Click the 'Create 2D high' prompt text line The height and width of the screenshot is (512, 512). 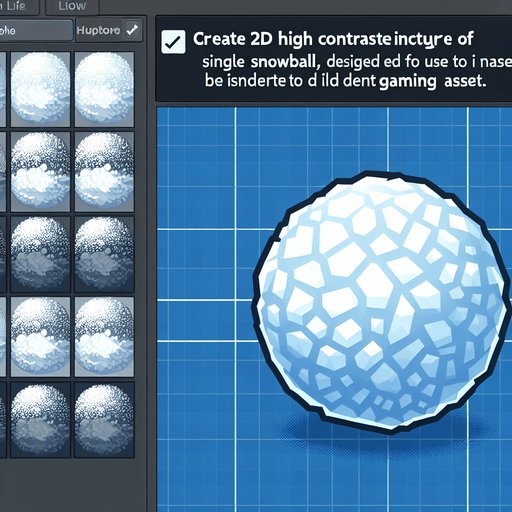pyautogui.click(x=333, y=39)
